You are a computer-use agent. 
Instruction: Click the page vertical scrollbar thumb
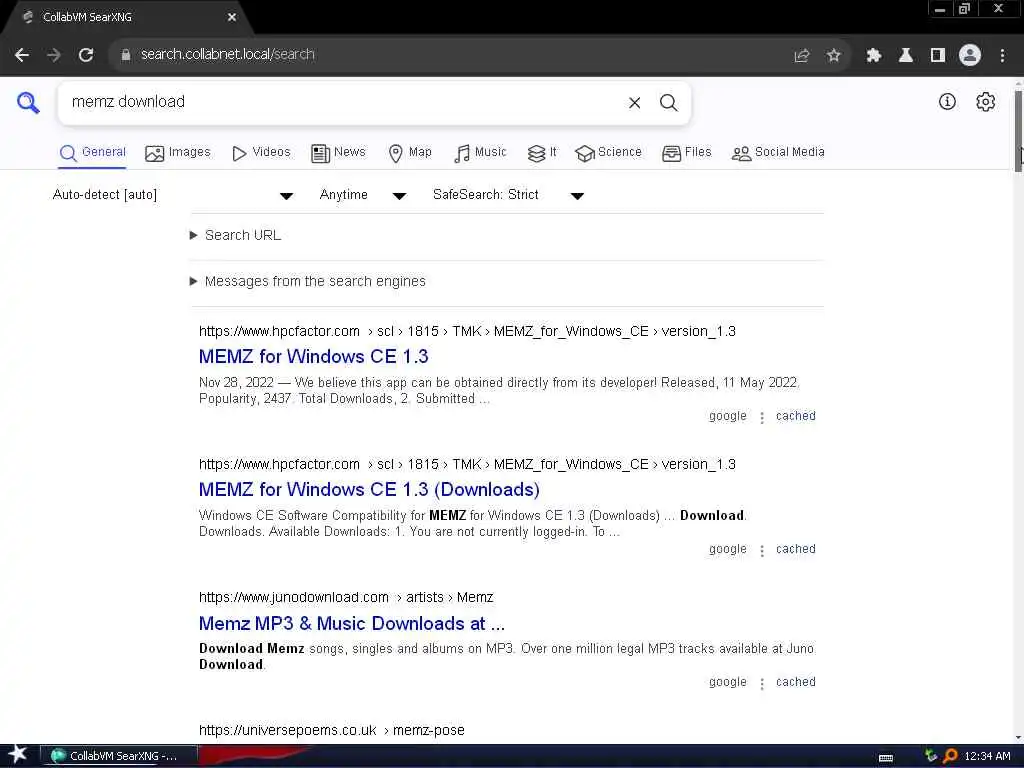tap(1018, 131)
